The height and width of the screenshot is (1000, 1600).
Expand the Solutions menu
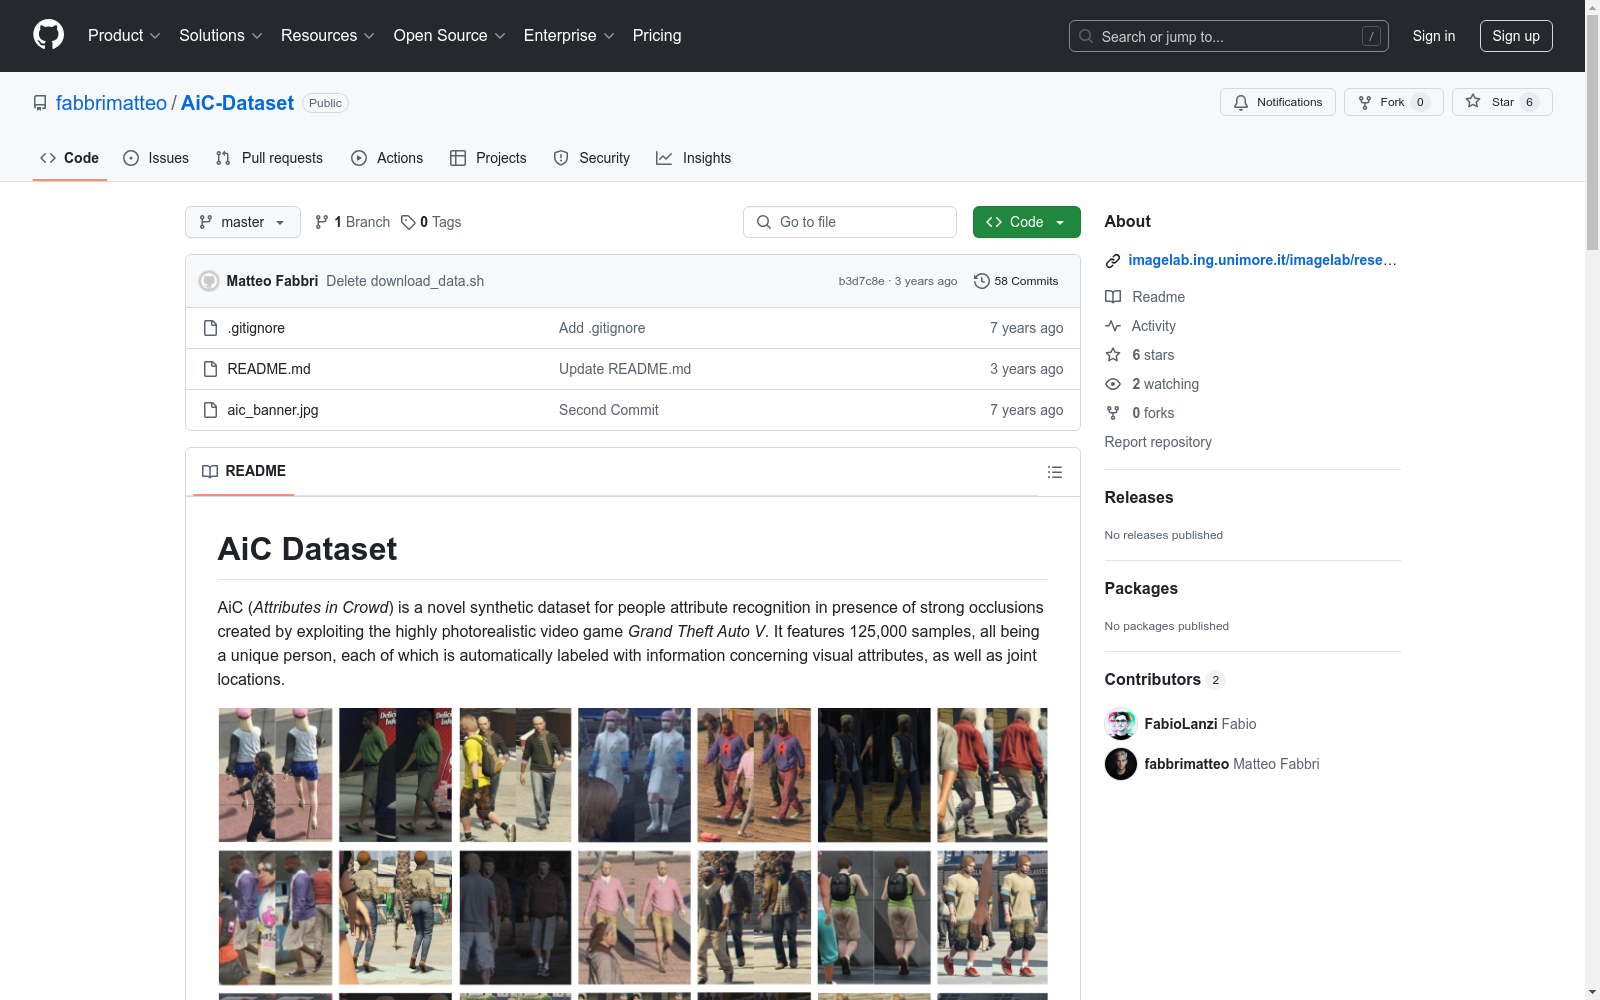(221, 36)
